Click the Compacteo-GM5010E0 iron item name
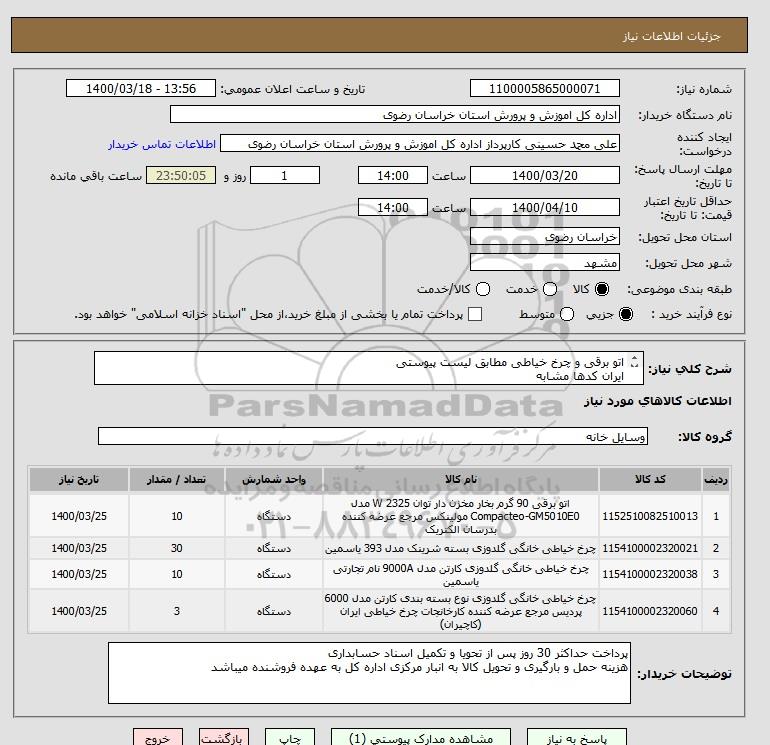Viewport: 770px width, 745px height. click(x=461, y=517)
